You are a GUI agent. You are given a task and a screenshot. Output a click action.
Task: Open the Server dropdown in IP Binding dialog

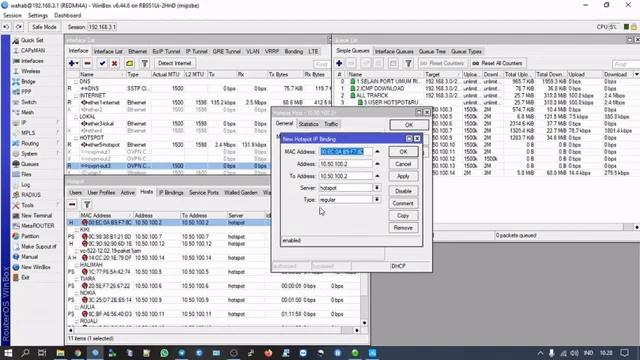377,188
